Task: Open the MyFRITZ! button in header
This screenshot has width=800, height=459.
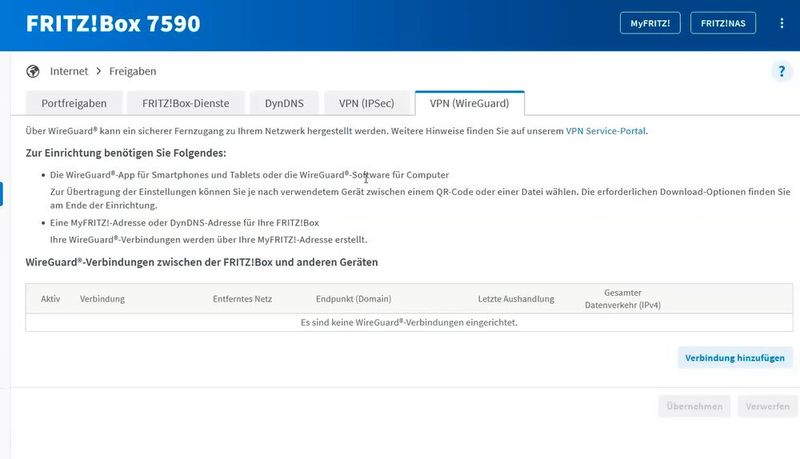Action: 650,23
